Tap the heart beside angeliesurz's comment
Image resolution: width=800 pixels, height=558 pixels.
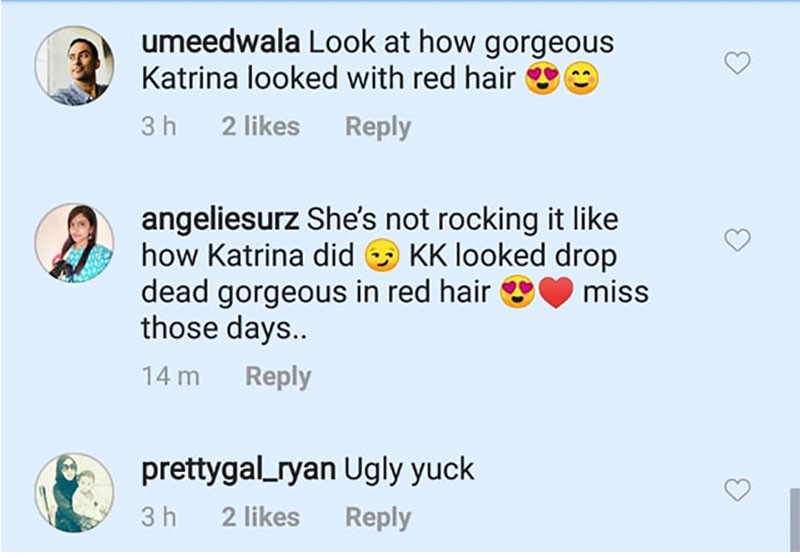[x=737, y=240]
